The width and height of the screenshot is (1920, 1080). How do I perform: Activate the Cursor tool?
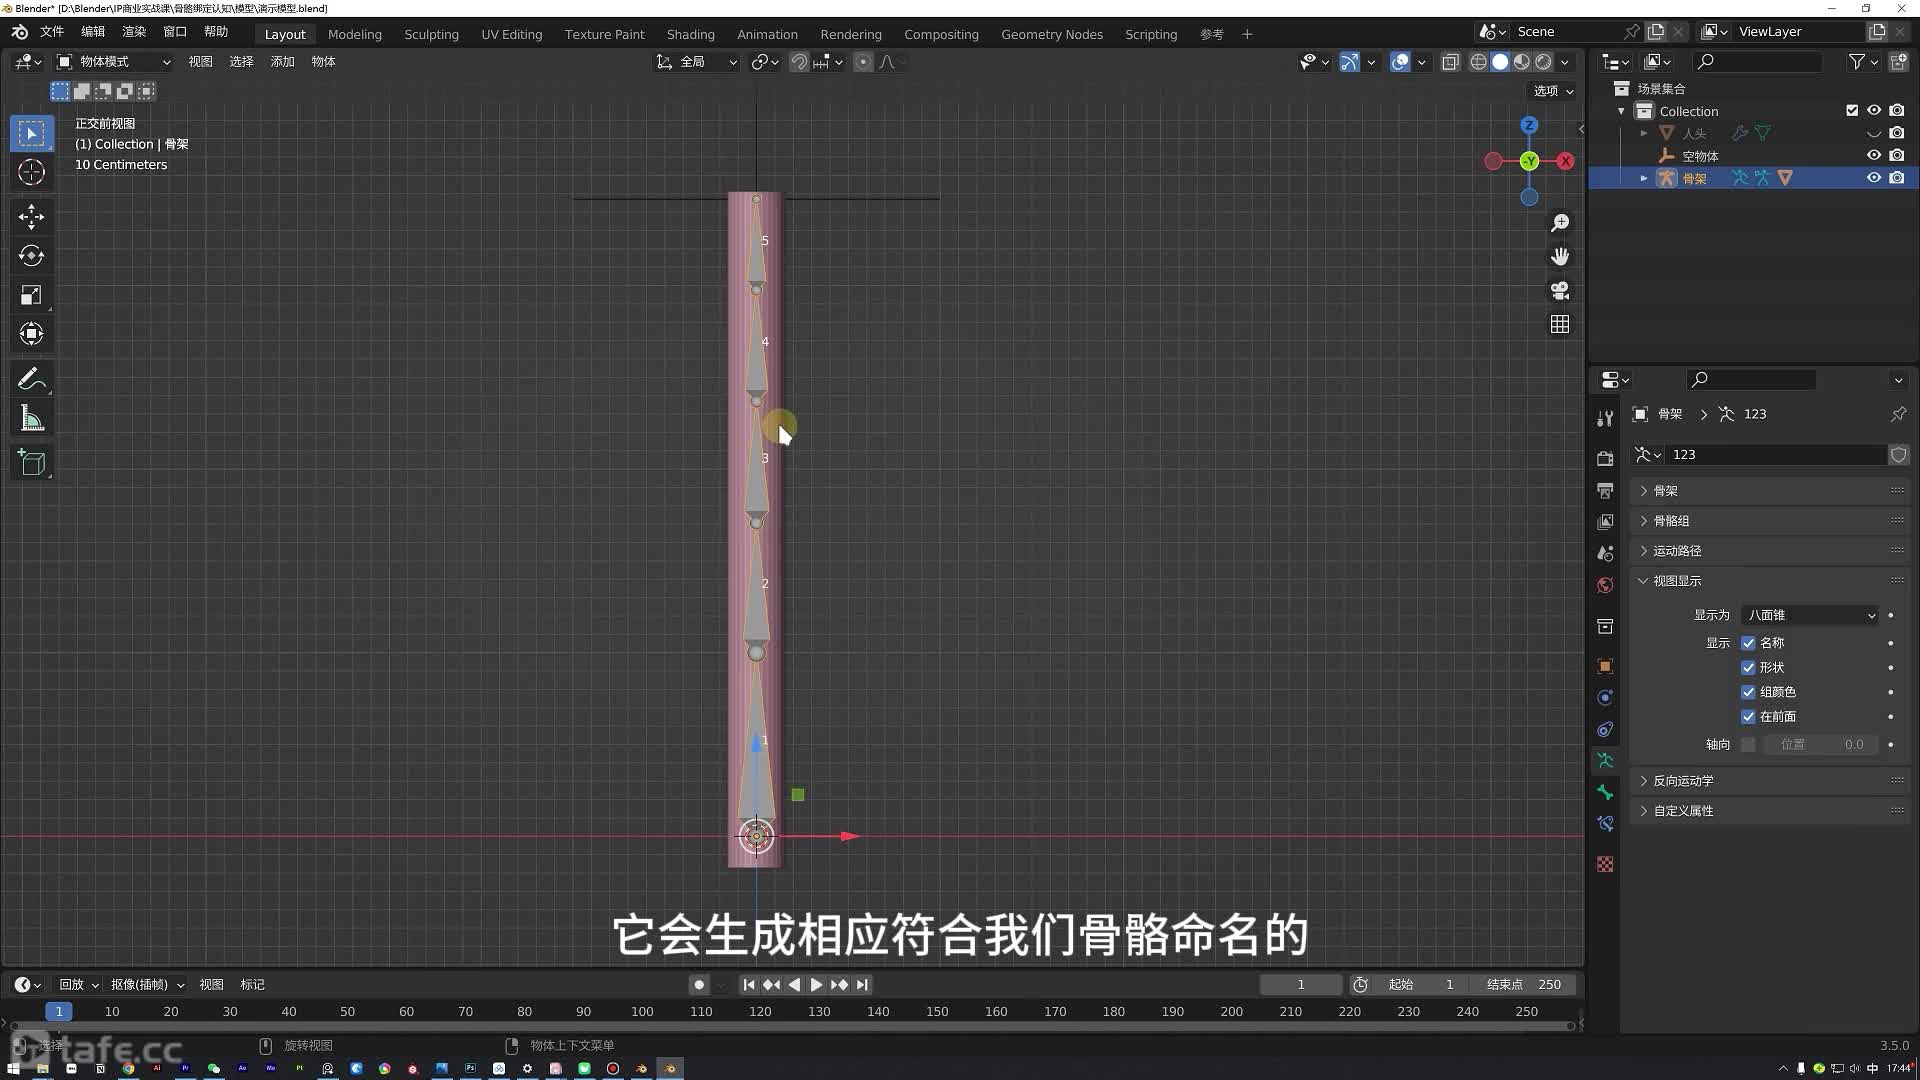click(x=32, y=172)
